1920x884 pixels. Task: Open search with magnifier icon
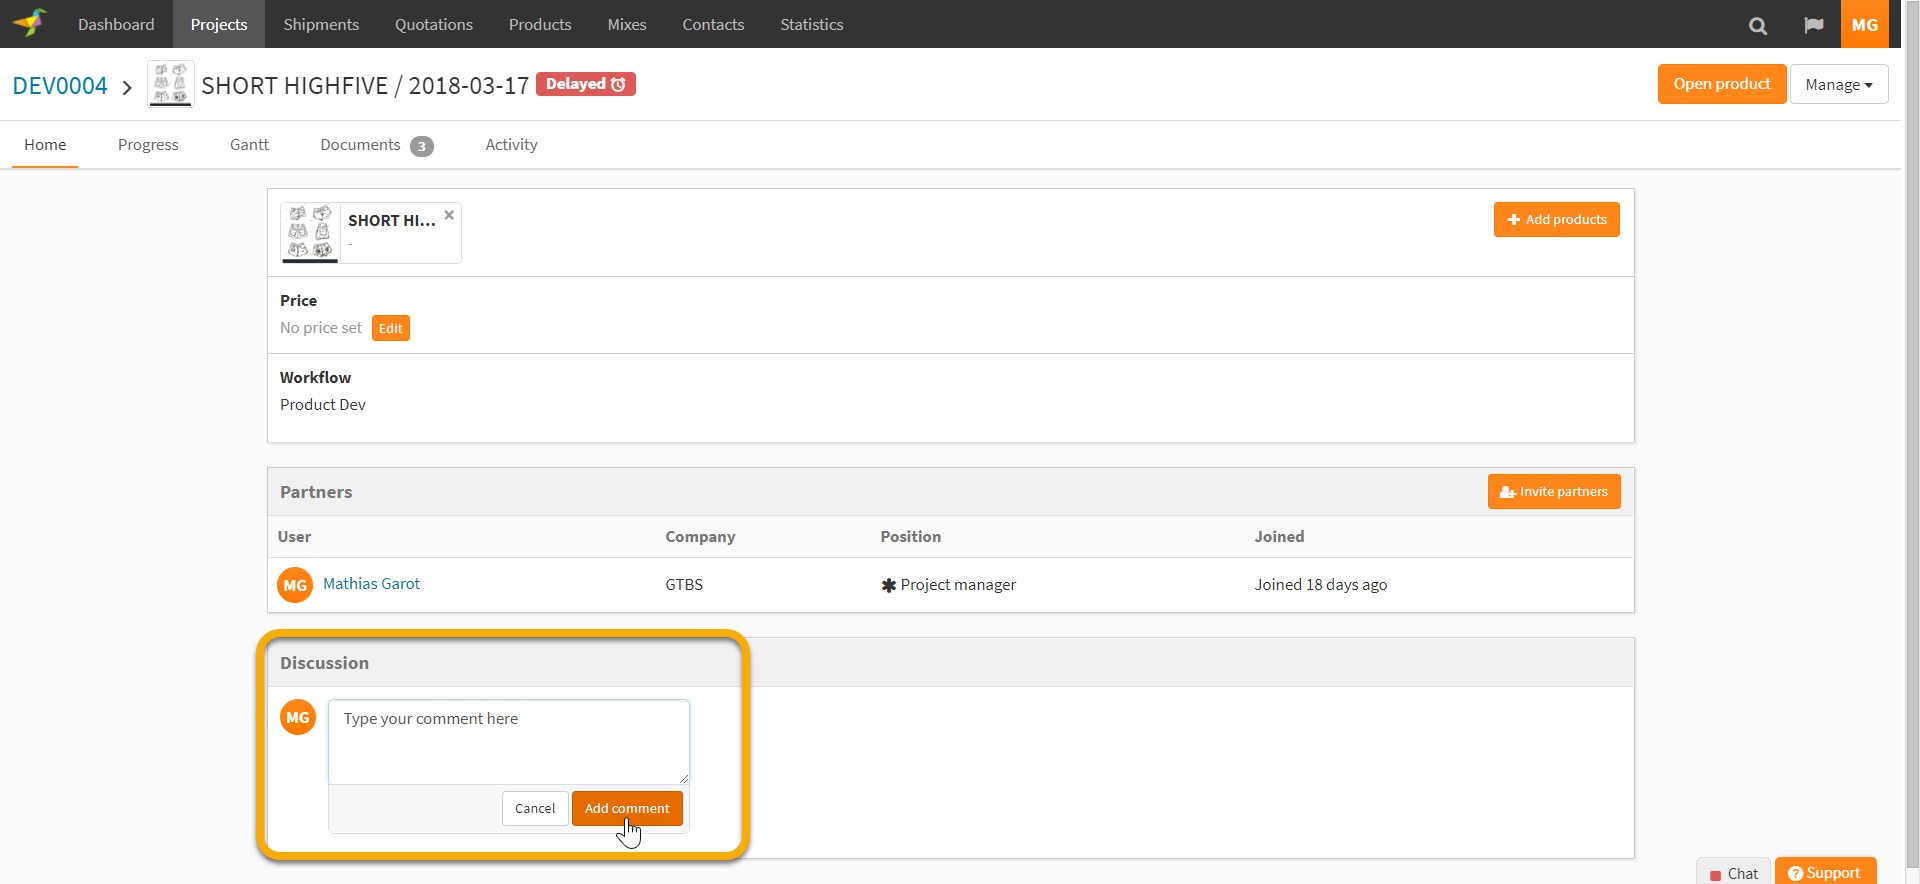tap(1757, 25)
